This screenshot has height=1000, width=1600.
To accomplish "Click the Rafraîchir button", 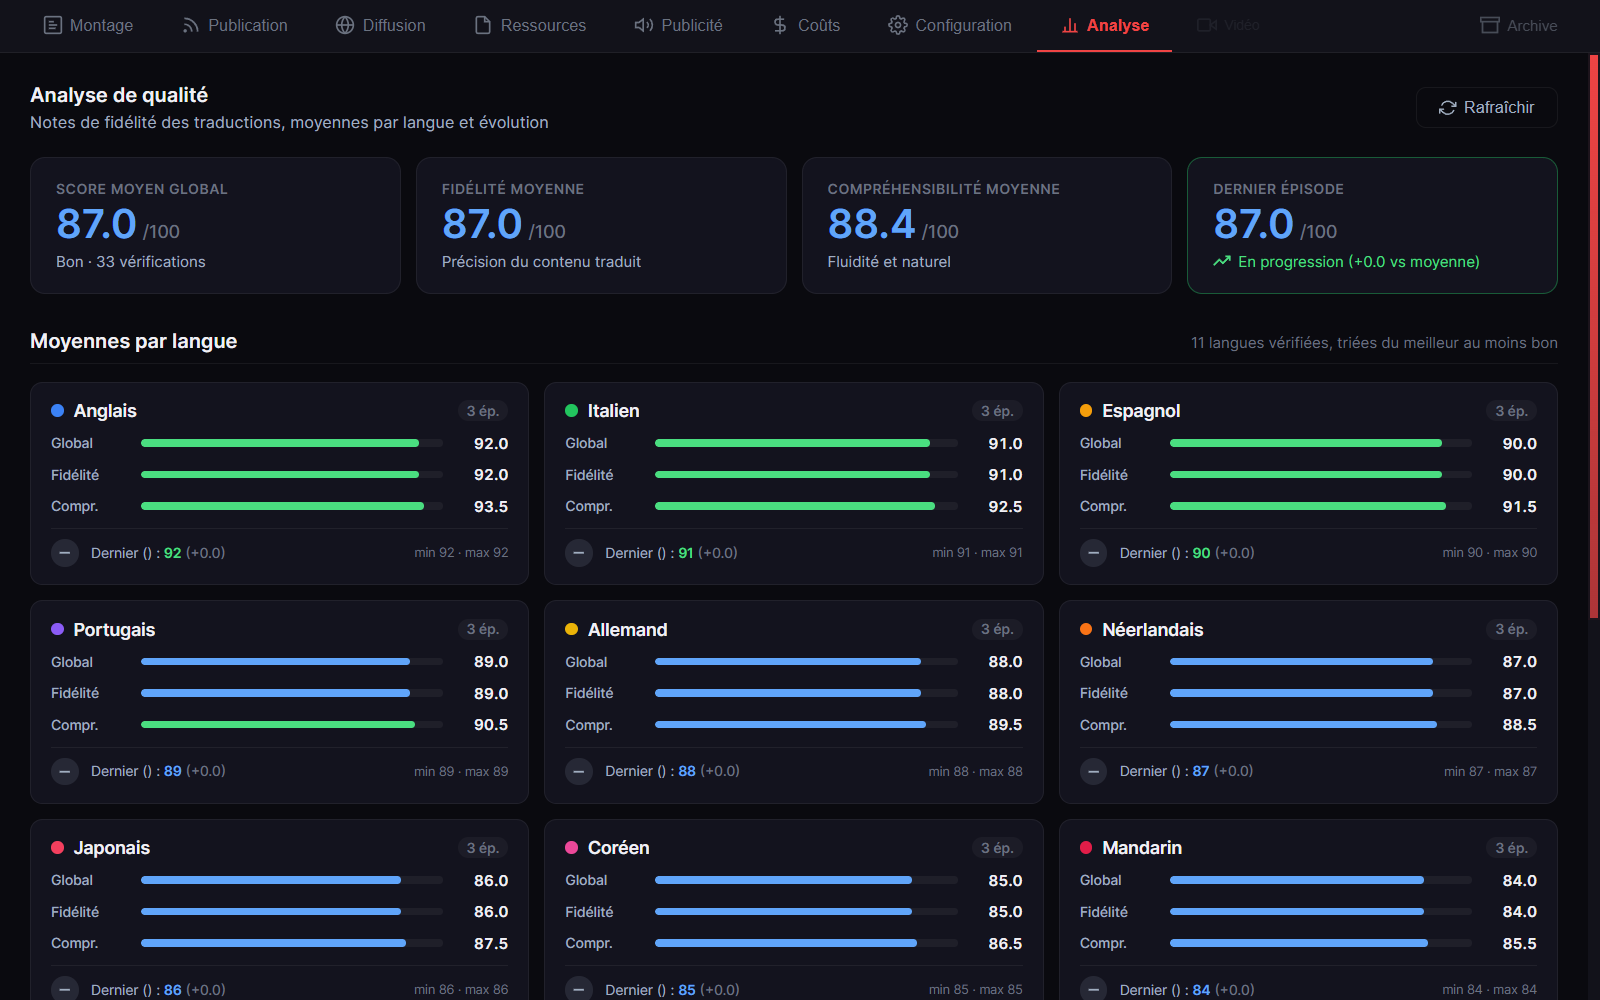I will [1487, 107].
